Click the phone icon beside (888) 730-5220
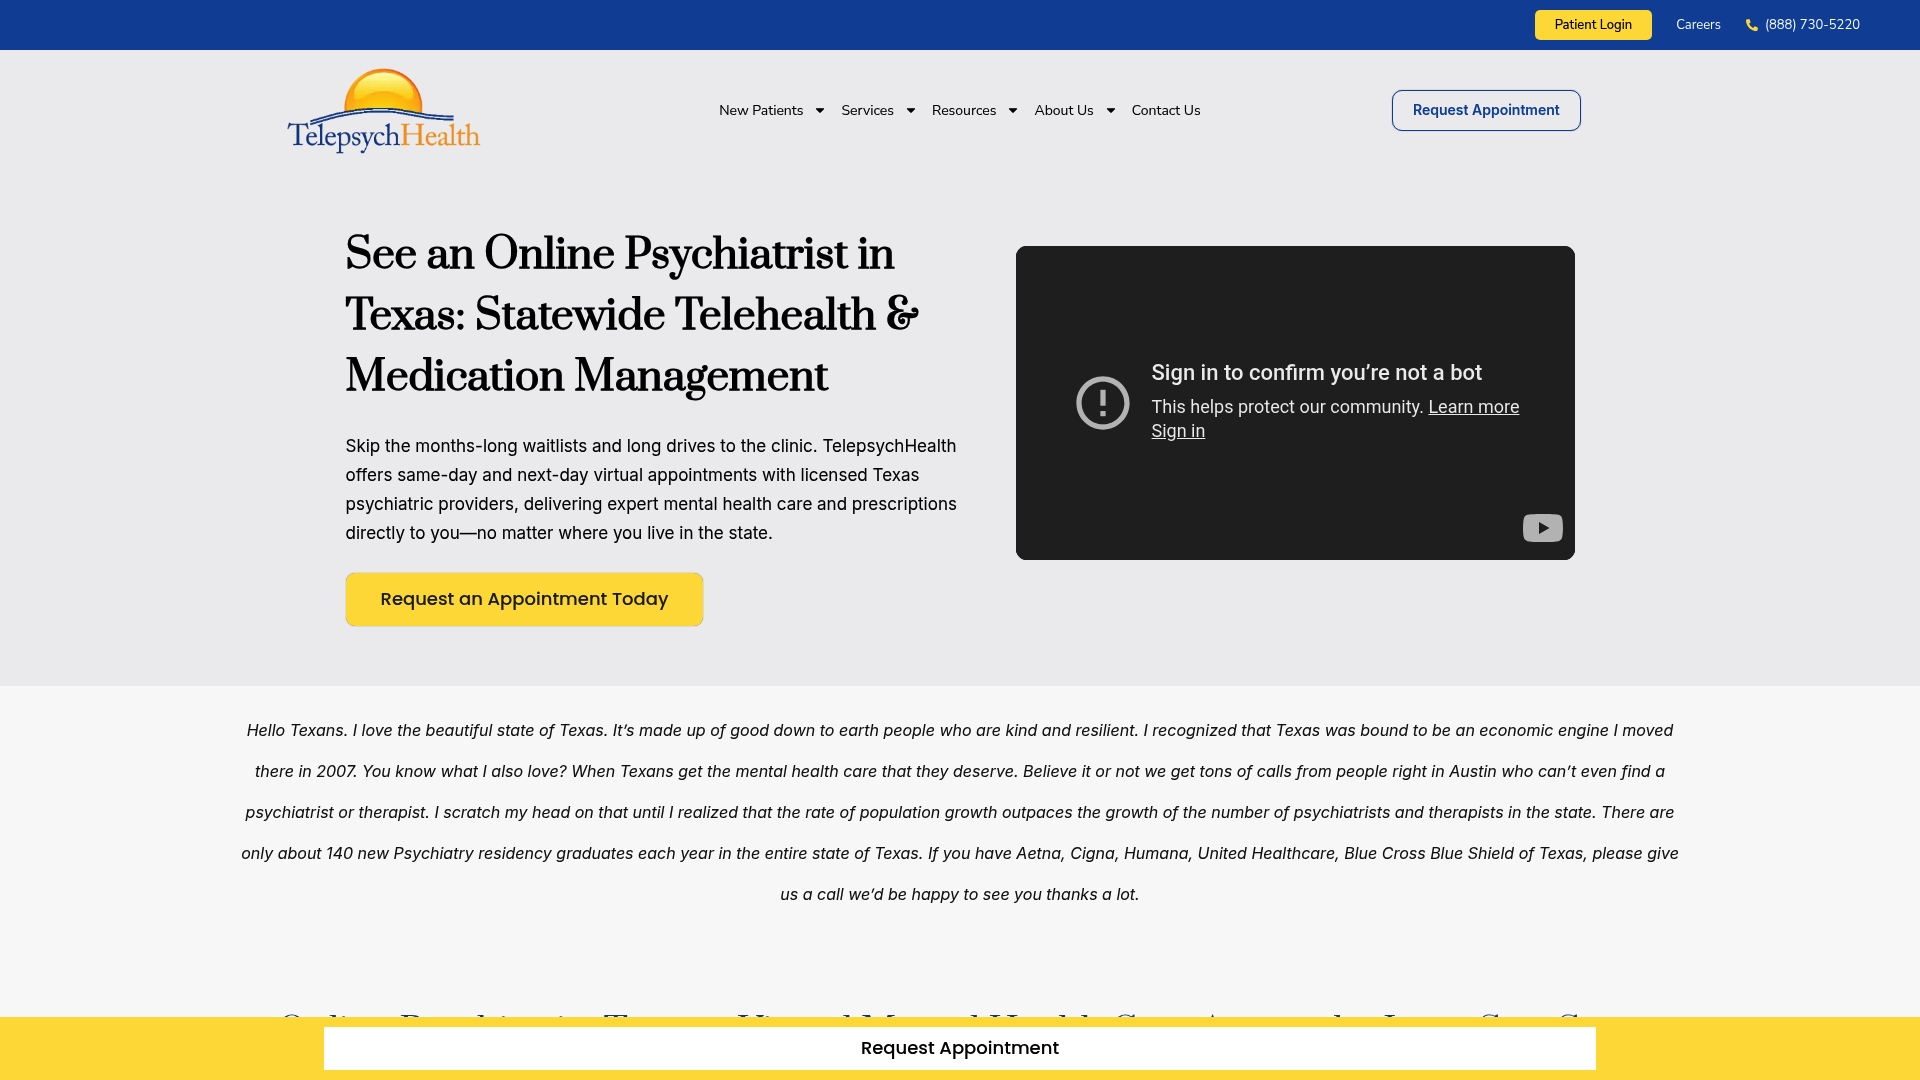The height and width of the screenshot is (1080, 1920). tap(1752, 25)
